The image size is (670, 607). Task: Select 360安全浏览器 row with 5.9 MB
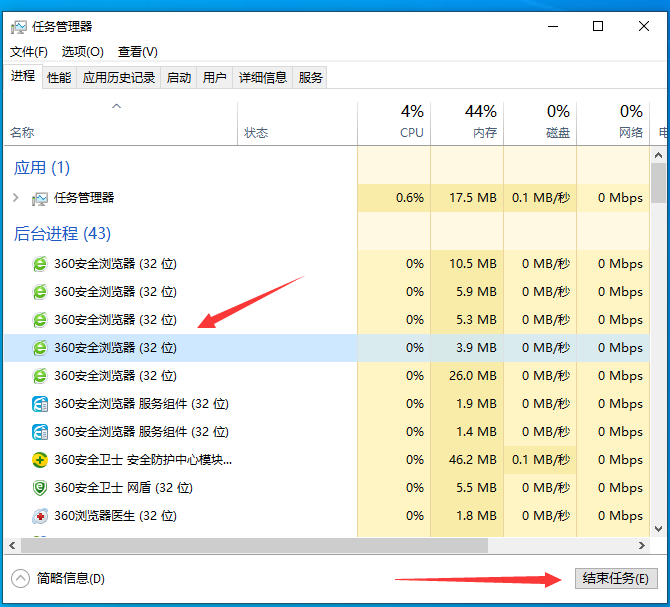(x=327, y=292)
